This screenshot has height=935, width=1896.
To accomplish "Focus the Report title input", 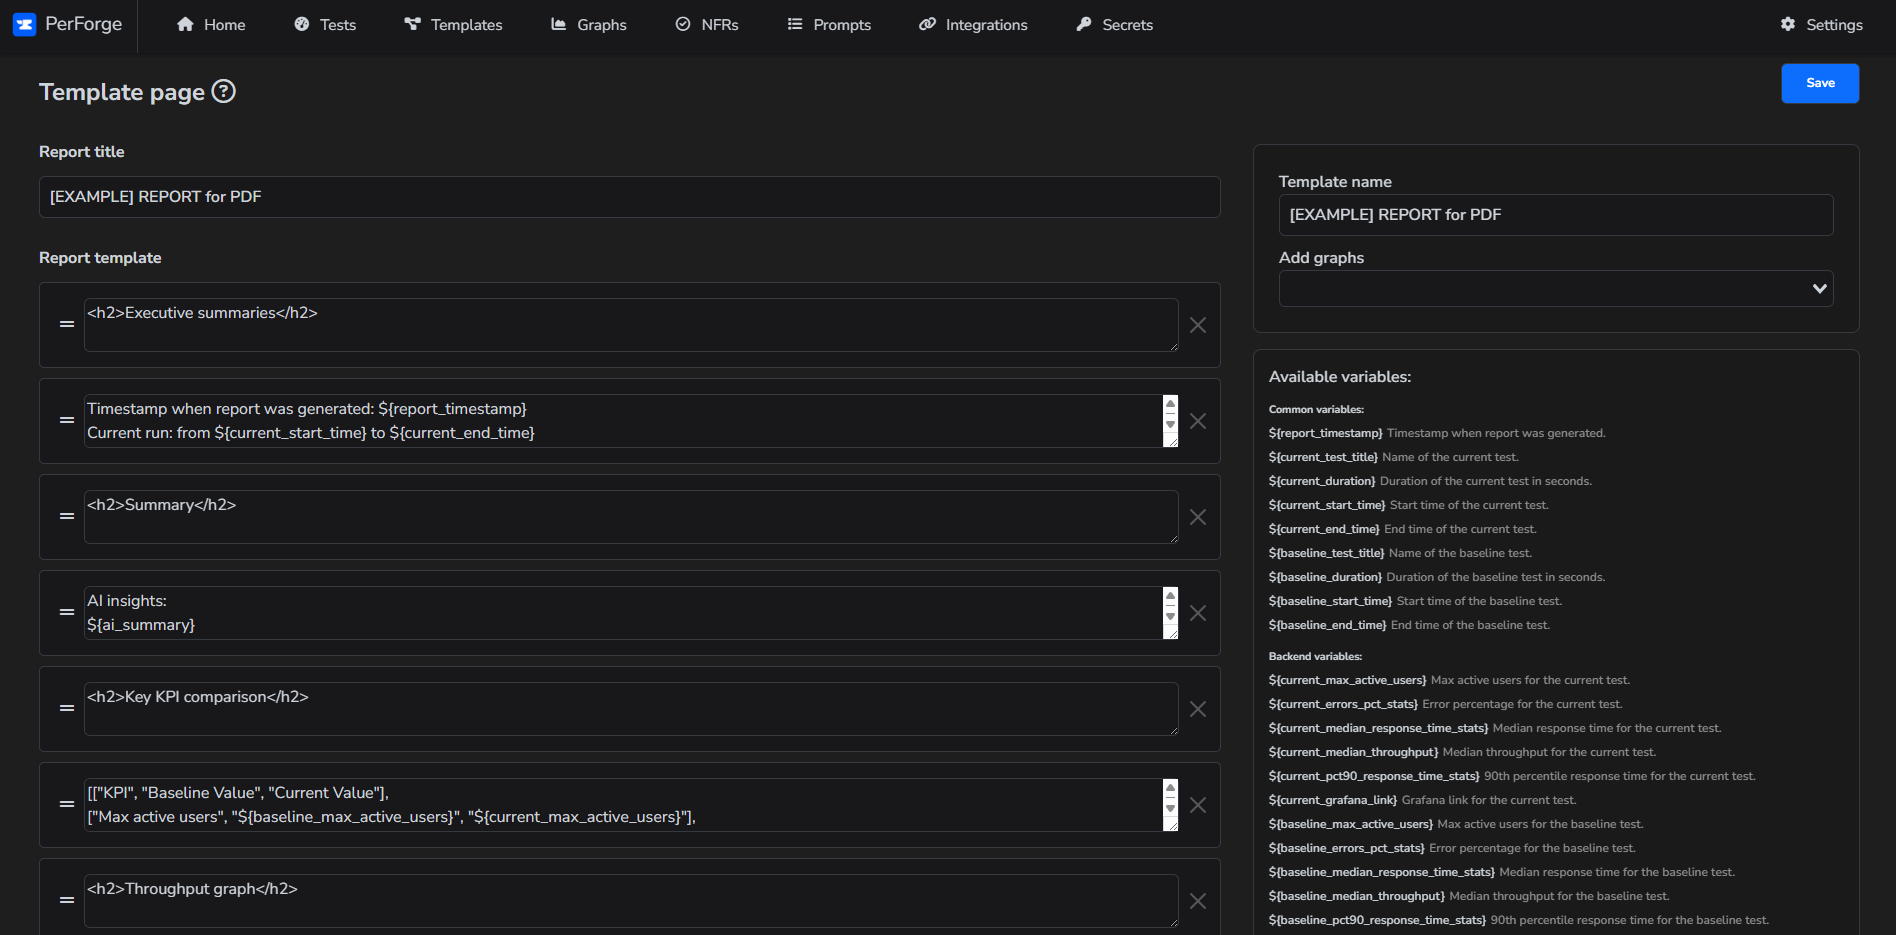I will click(630, 196).
